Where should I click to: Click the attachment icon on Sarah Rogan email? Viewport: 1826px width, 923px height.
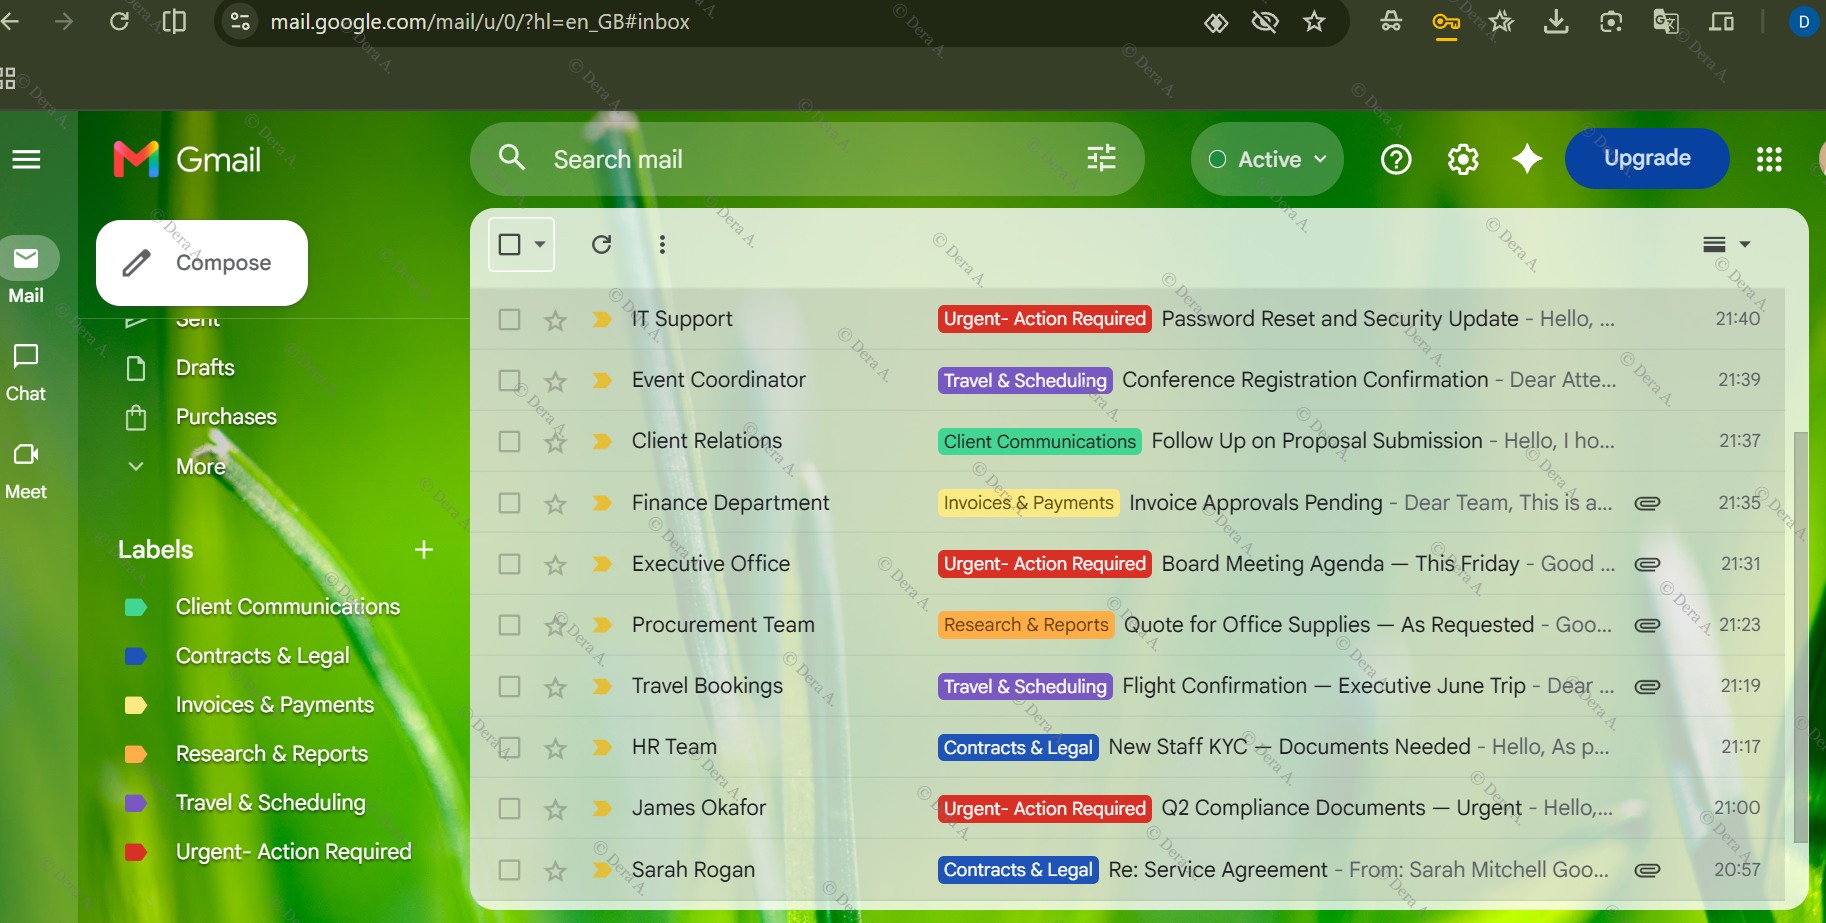pos(1647,870)
